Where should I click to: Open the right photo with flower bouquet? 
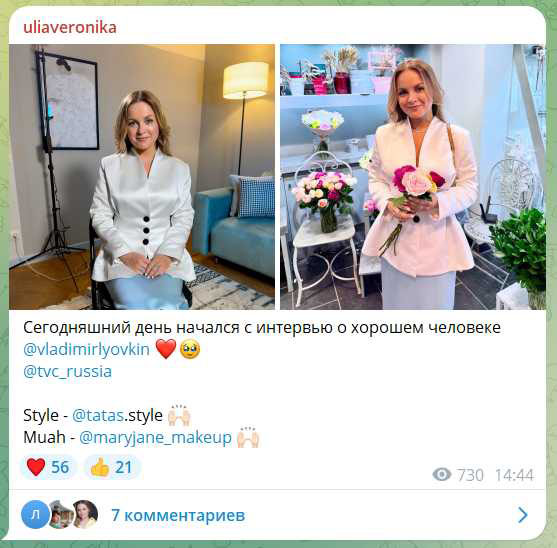[x=413, y=177]
